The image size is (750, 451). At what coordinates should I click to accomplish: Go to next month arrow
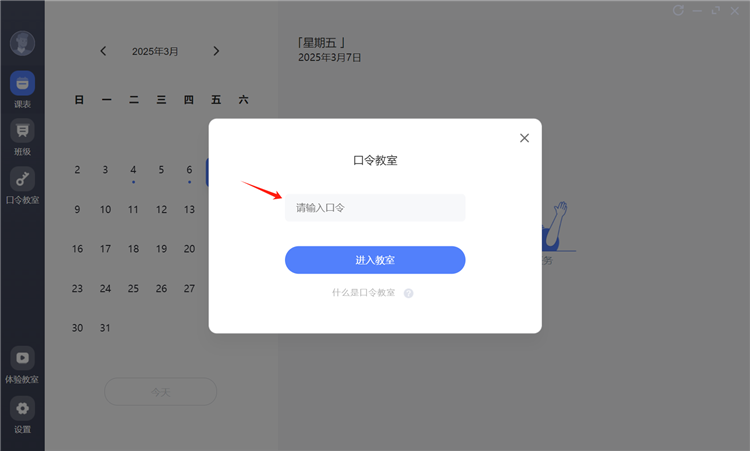216,51
